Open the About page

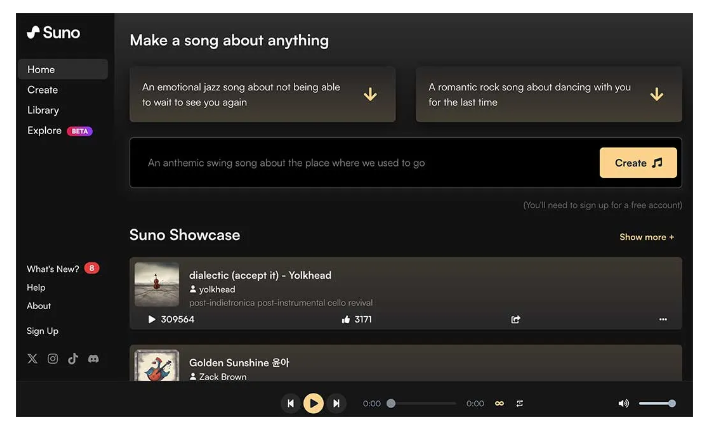click(x=39, y=306)
